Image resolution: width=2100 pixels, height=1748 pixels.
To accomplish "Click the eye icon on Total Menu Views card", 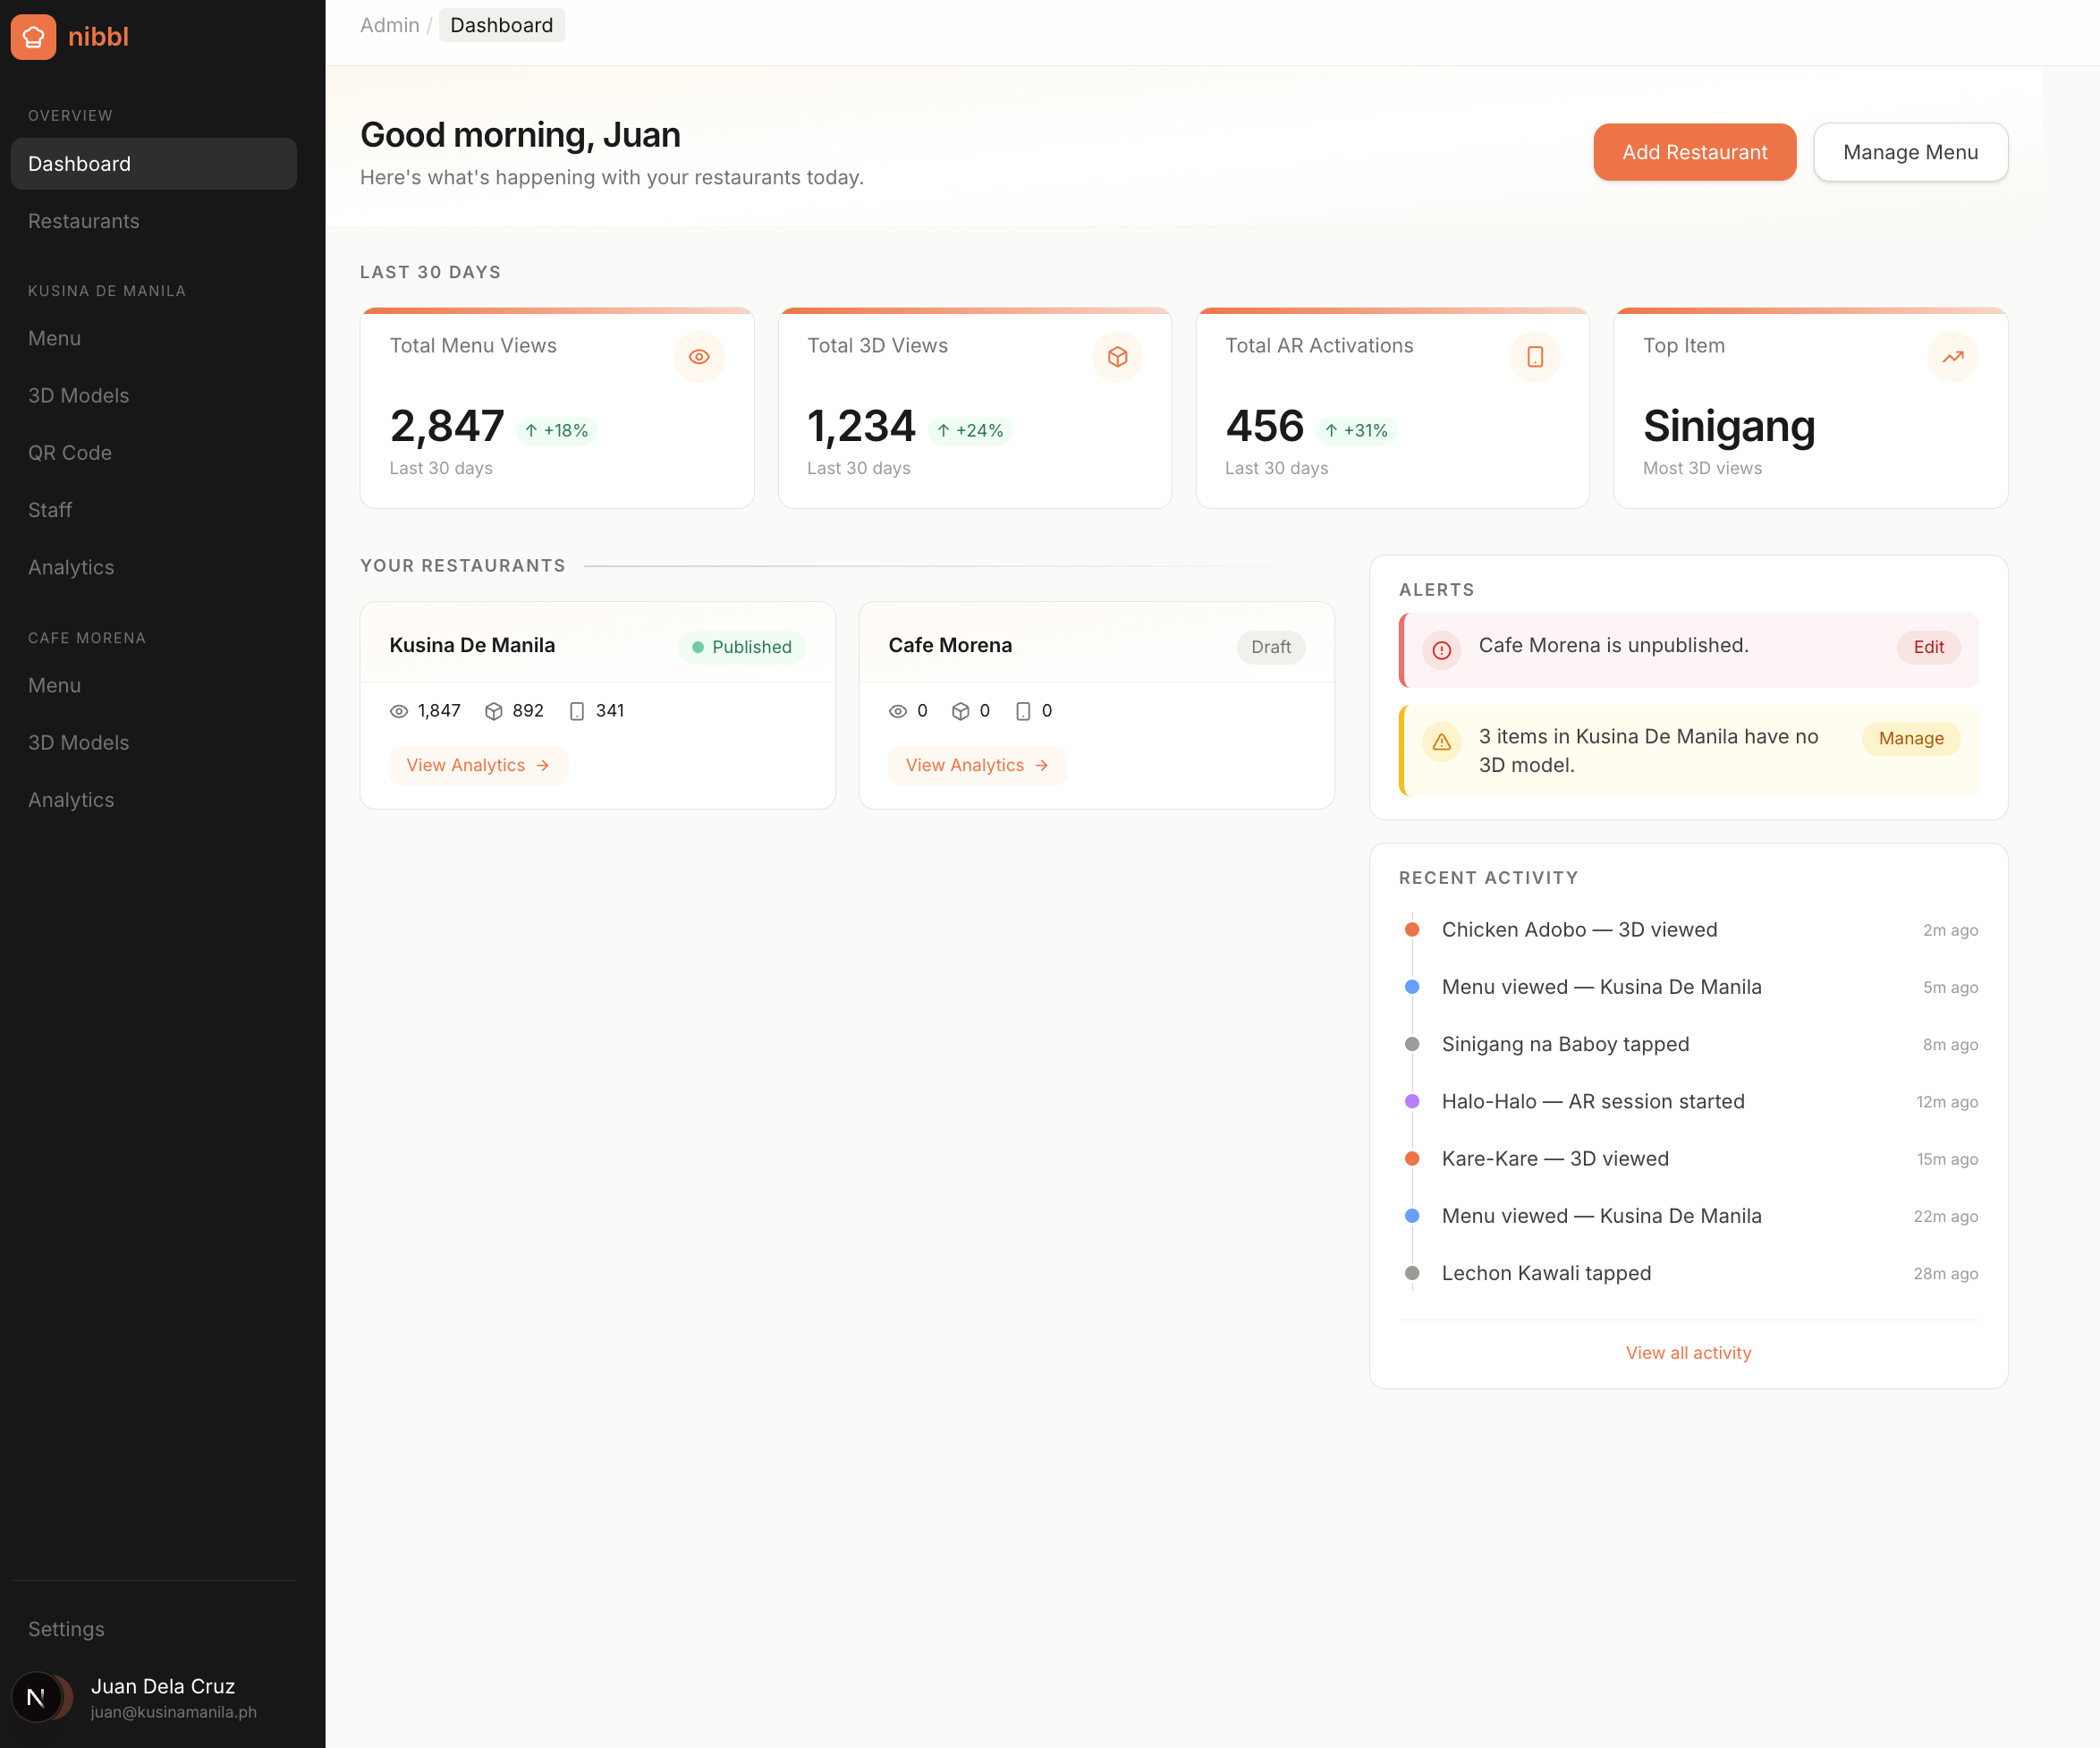I will coord(699,357).
